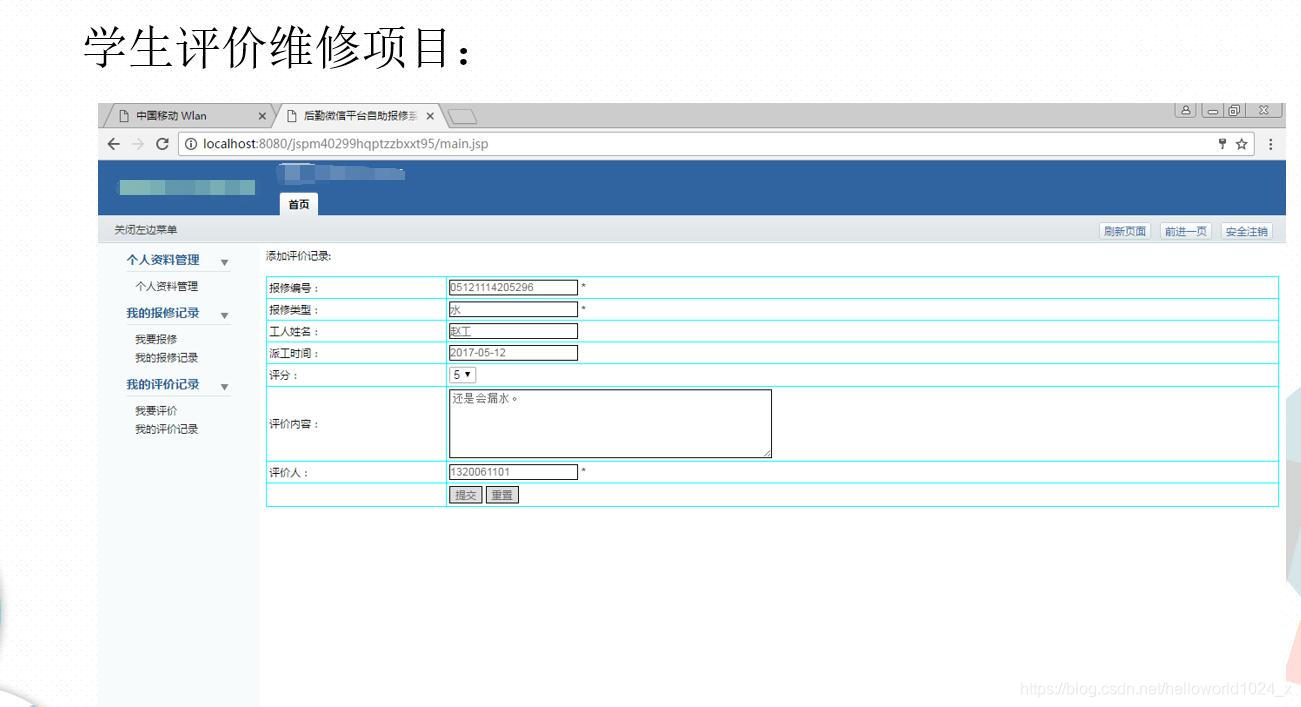
Task: Close the 中国移动 Wlan tab
Action: click(x=263, y=116)
